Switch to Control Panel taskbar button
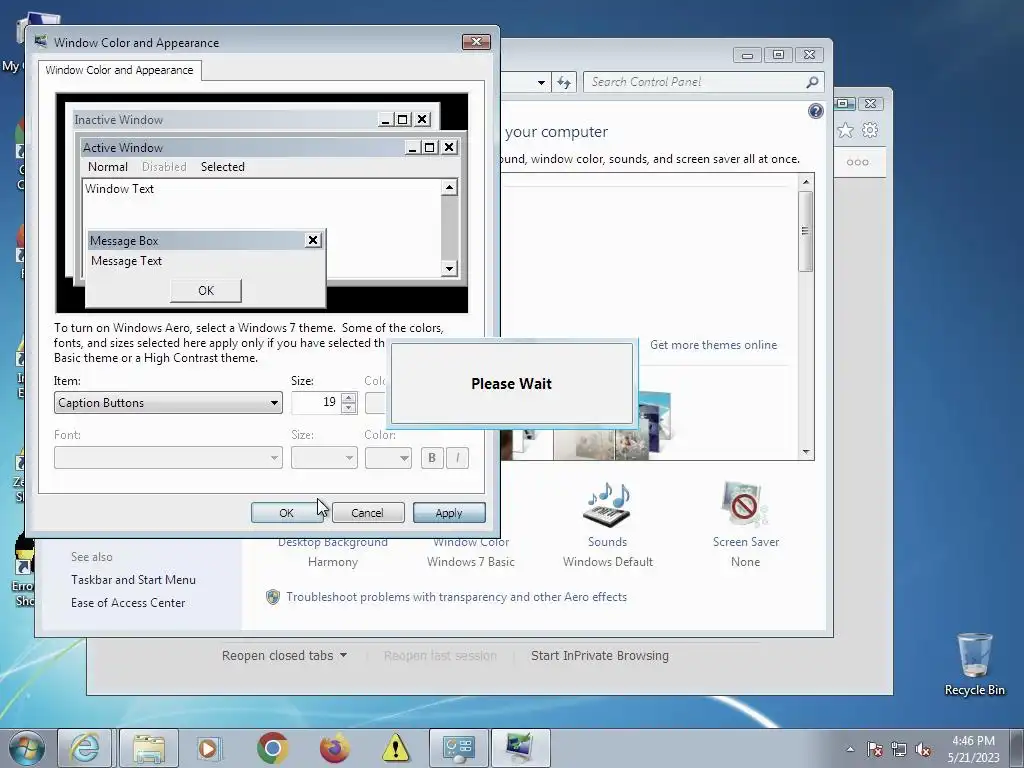The width and height of the screenshot is (1024, 768). pos(458,748)
